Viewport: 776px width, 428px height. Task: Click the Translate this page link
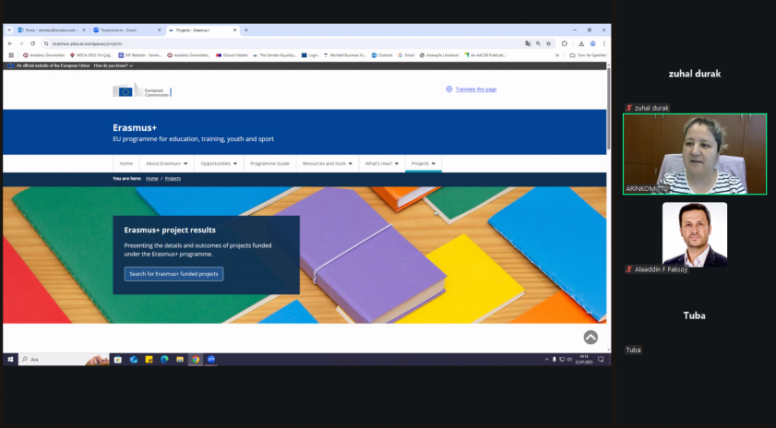[476, 89]
